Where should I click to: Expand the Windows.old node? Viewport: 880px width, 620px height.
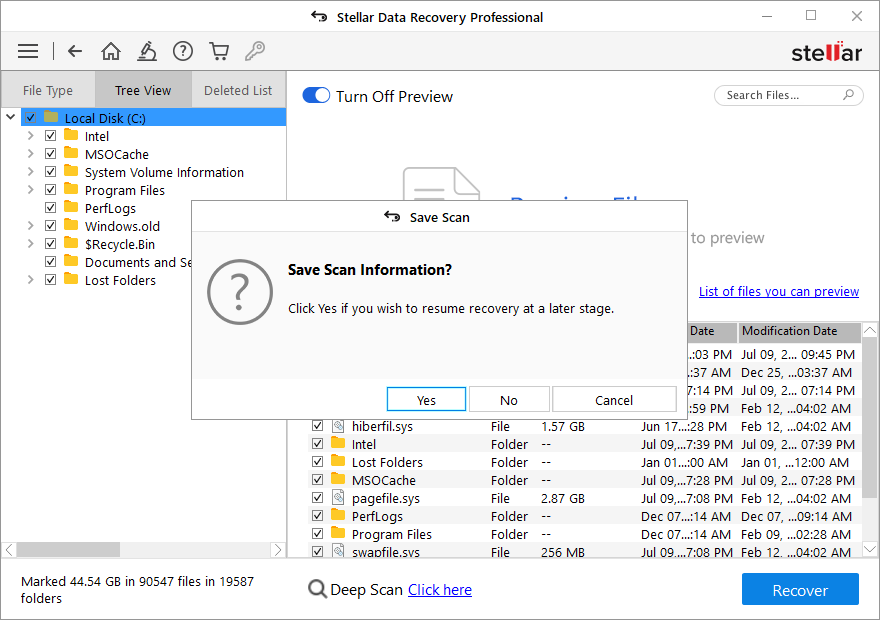click(30, 226)
